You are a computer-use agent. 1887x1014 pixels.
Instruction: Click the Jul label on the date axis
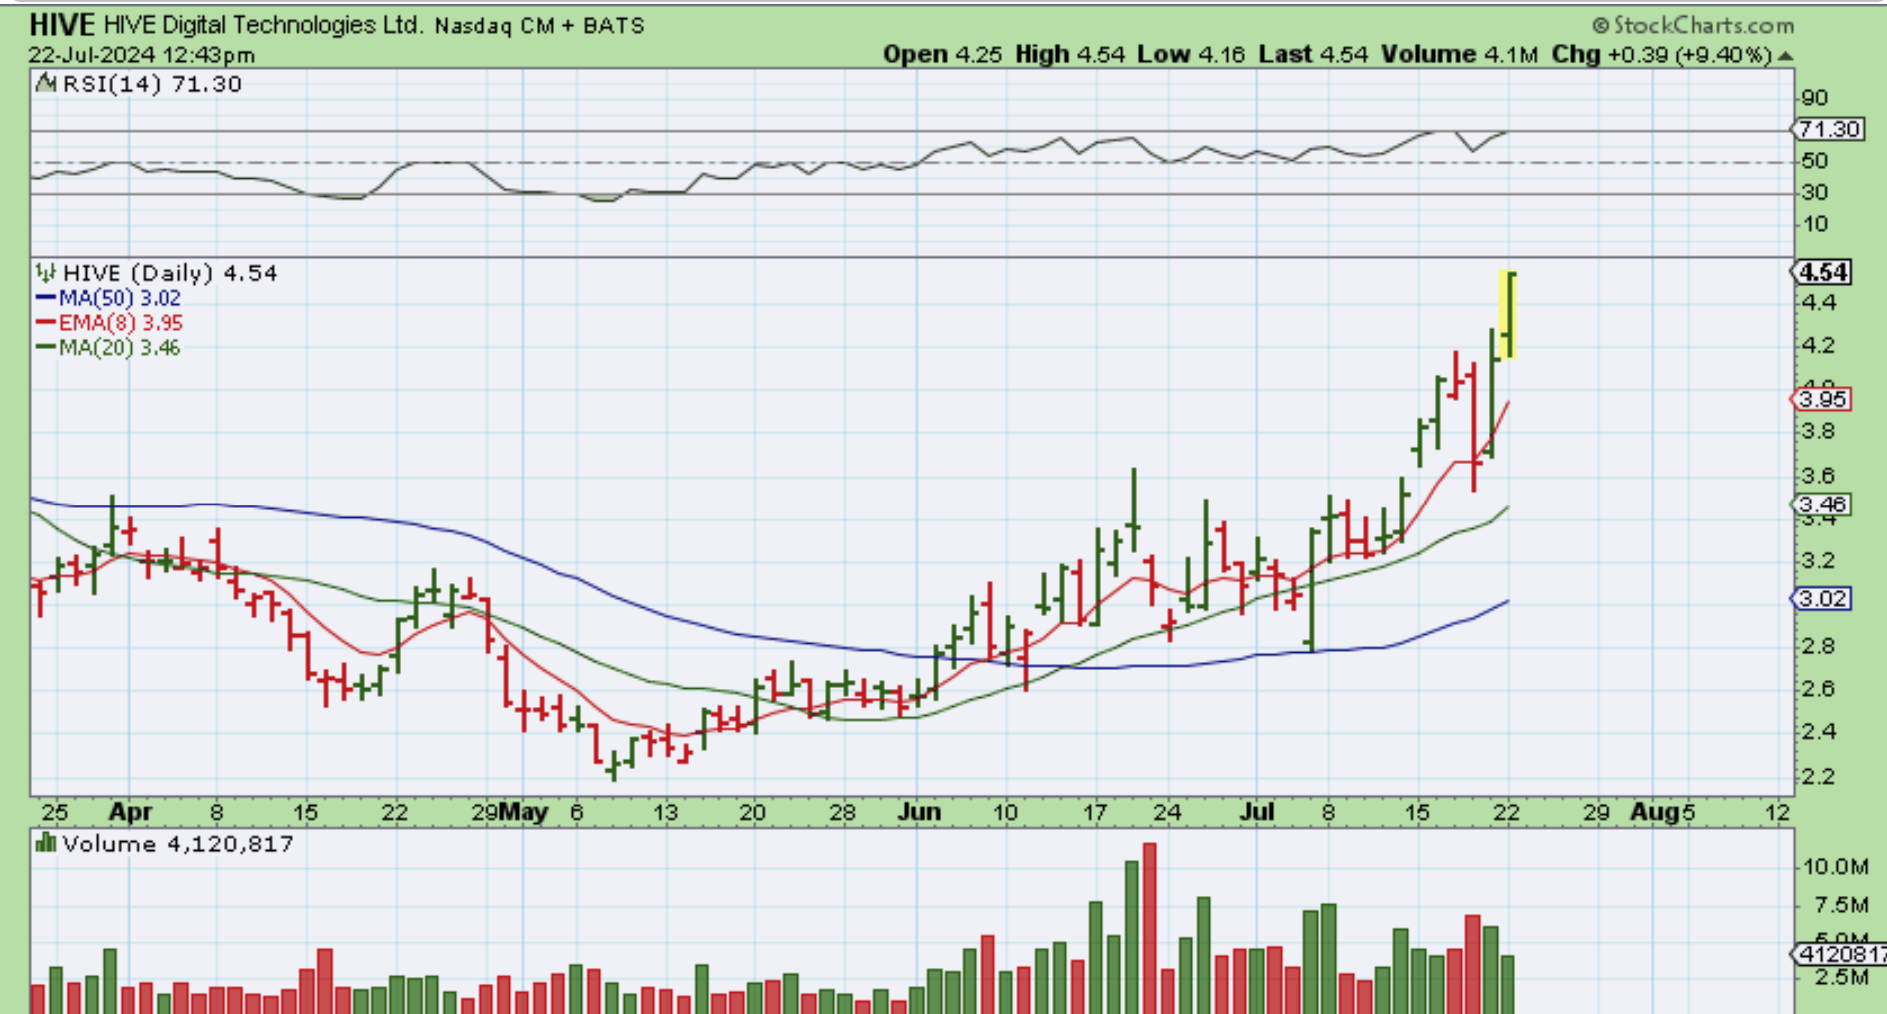[1256, 812]
